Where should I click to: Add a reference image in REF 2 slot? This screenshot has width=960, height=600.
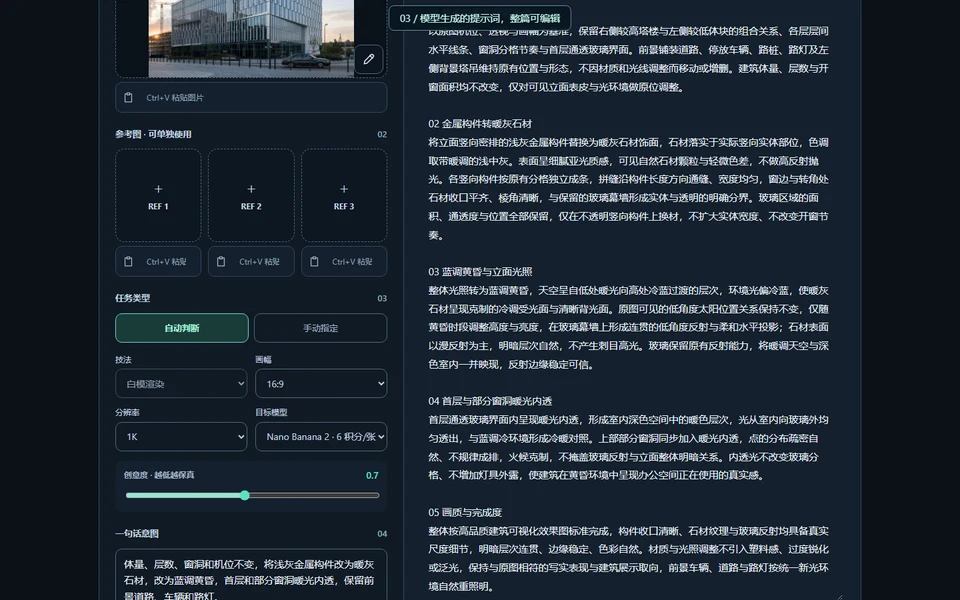pyautogui.click(x=251, y=195)
